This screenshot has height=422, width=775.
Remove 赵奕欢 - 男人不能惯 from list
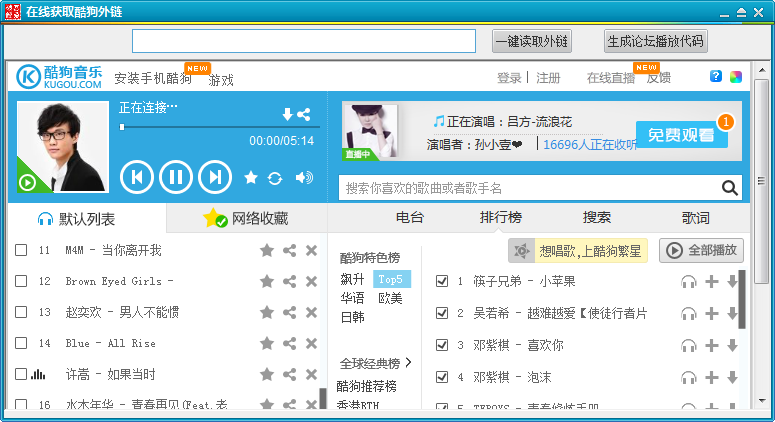coord(311,312)
